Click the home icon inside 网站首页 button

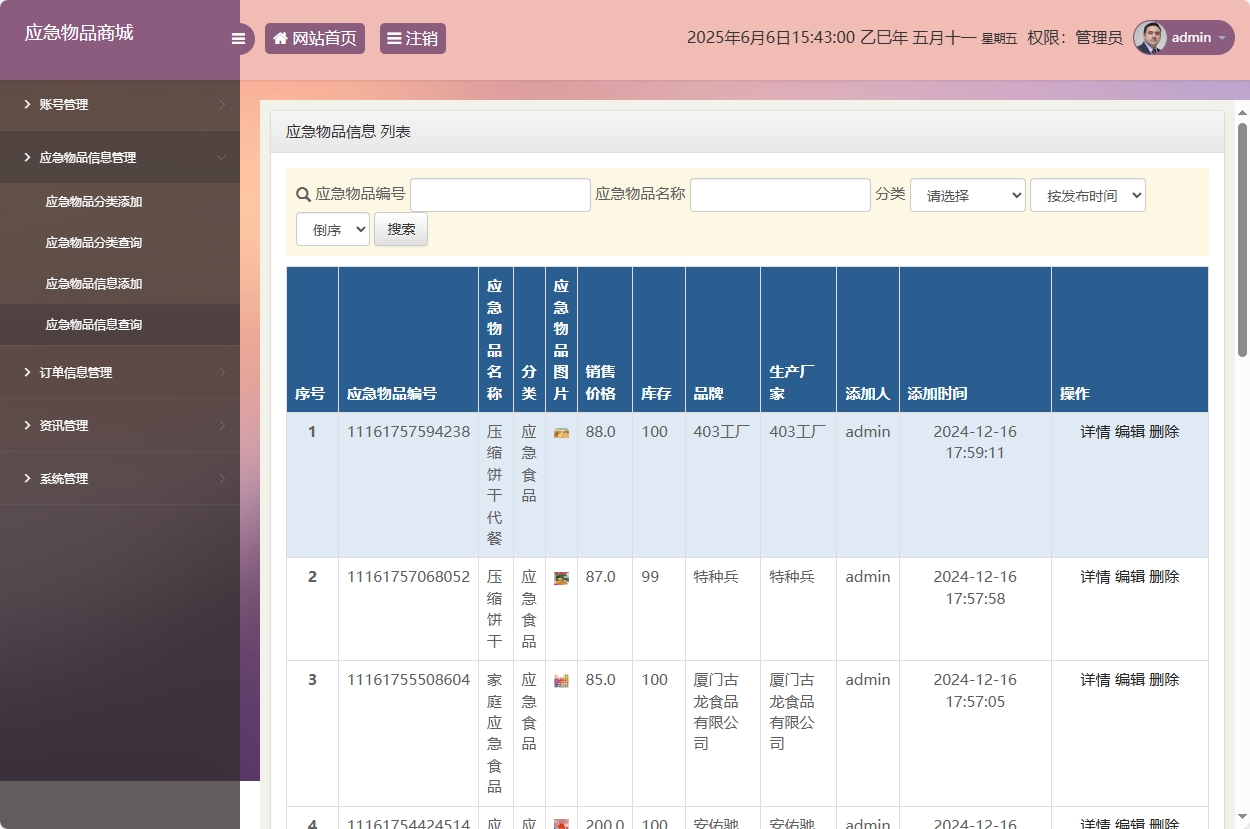pos(280,38)
